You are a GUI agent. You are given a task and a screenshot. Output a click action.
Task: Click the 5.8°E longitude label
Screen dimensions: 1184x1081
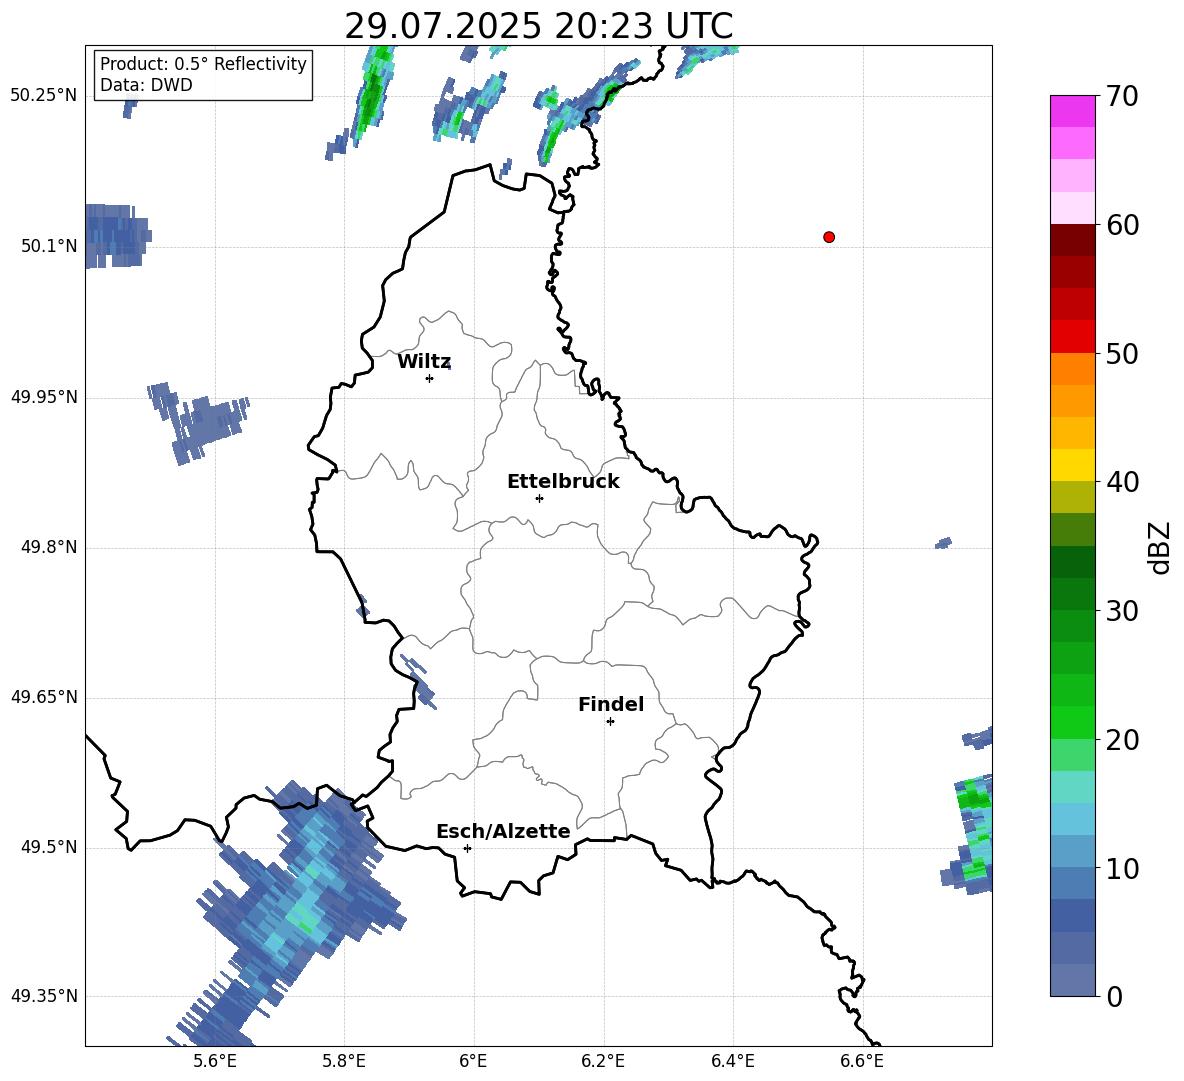(344, 1061)
